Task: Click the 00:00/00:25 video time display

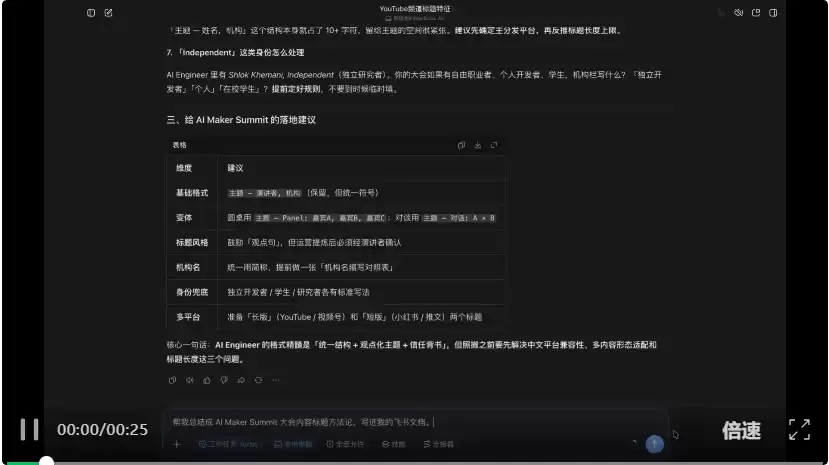Action: (103, 430)
